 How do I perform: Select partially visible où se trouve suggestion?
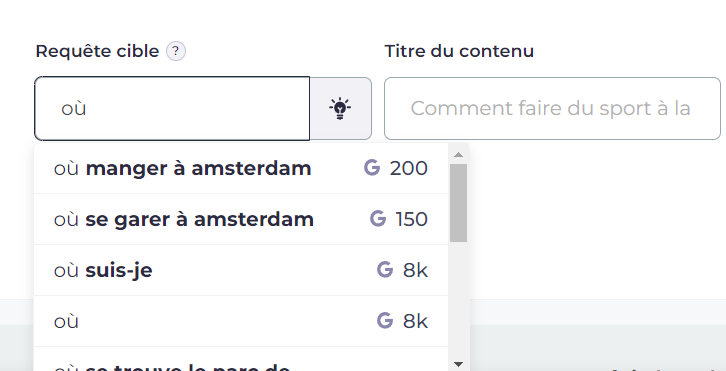pyautogui.click(x=241, y=359)
